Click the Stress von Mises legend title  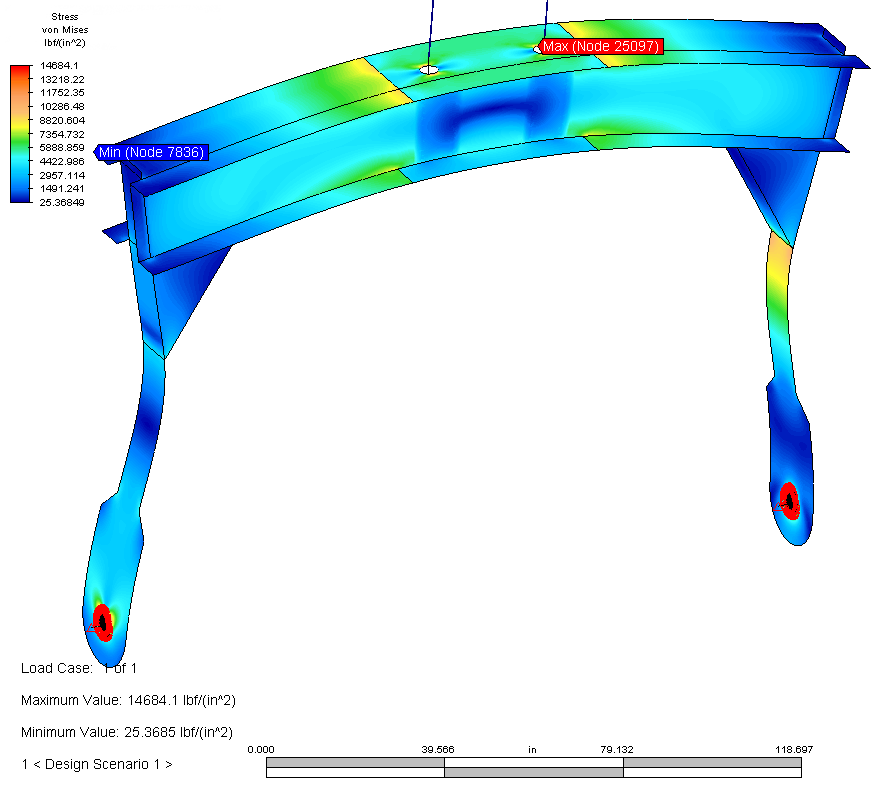pos(64,30)
